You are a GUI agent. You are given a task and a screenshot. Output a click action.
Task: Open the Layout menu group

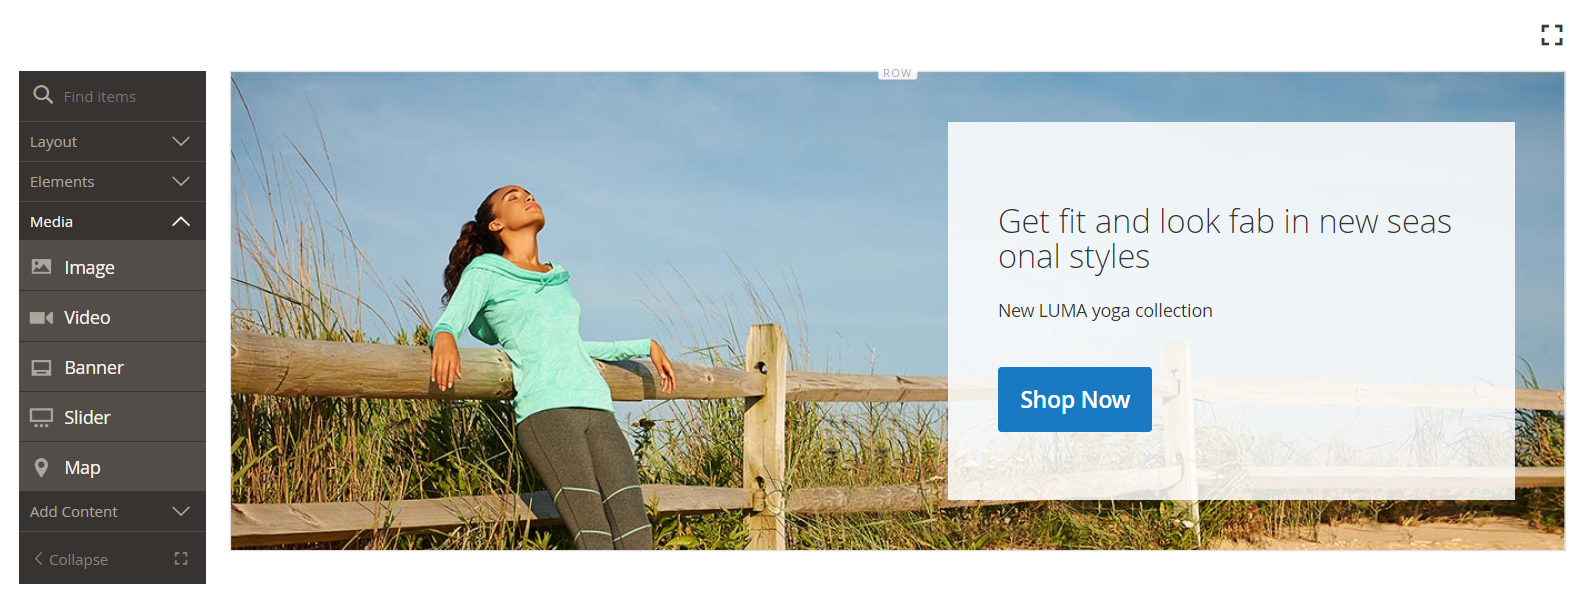click(112, 142)
